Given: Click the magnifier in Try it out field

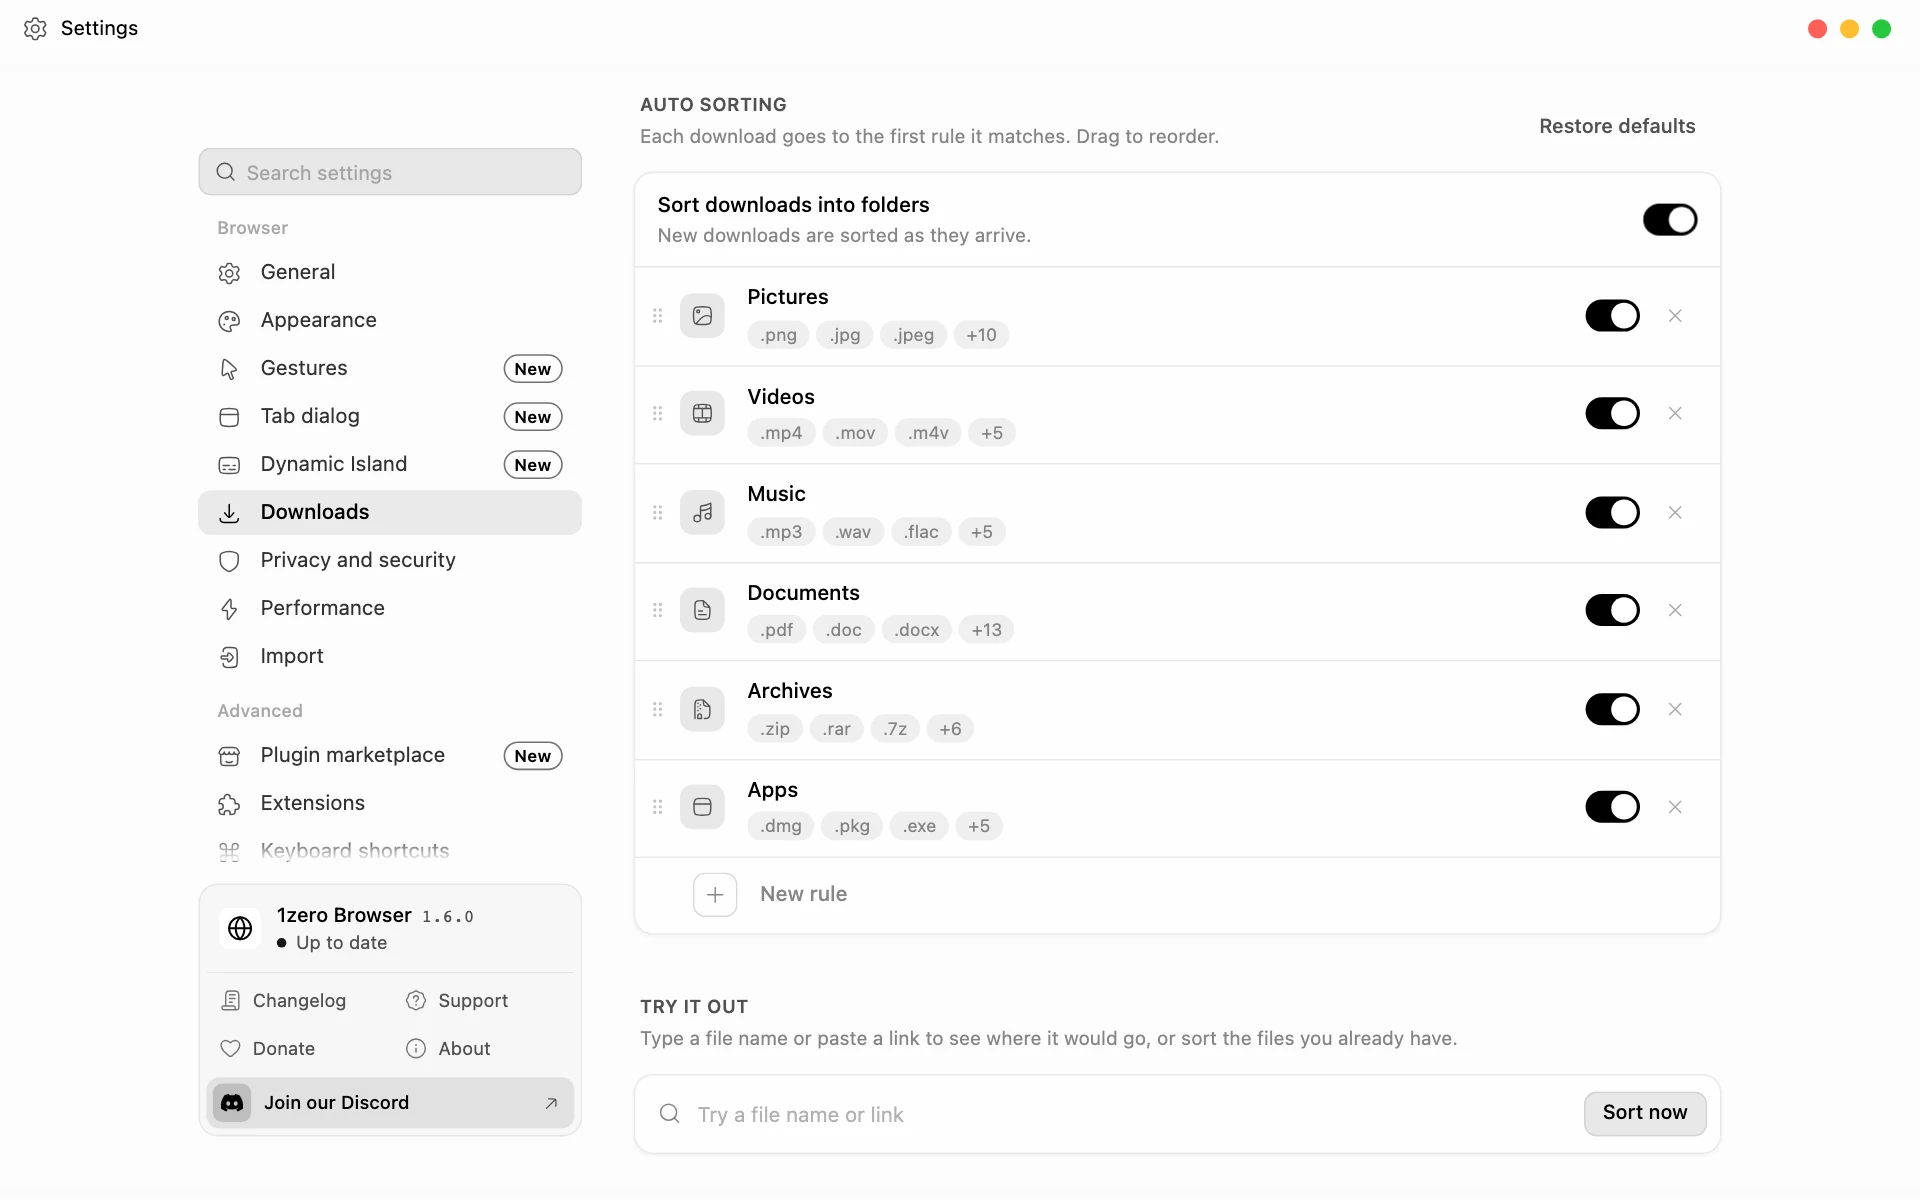Looking at the screenshot, I should coord(670,1114).
